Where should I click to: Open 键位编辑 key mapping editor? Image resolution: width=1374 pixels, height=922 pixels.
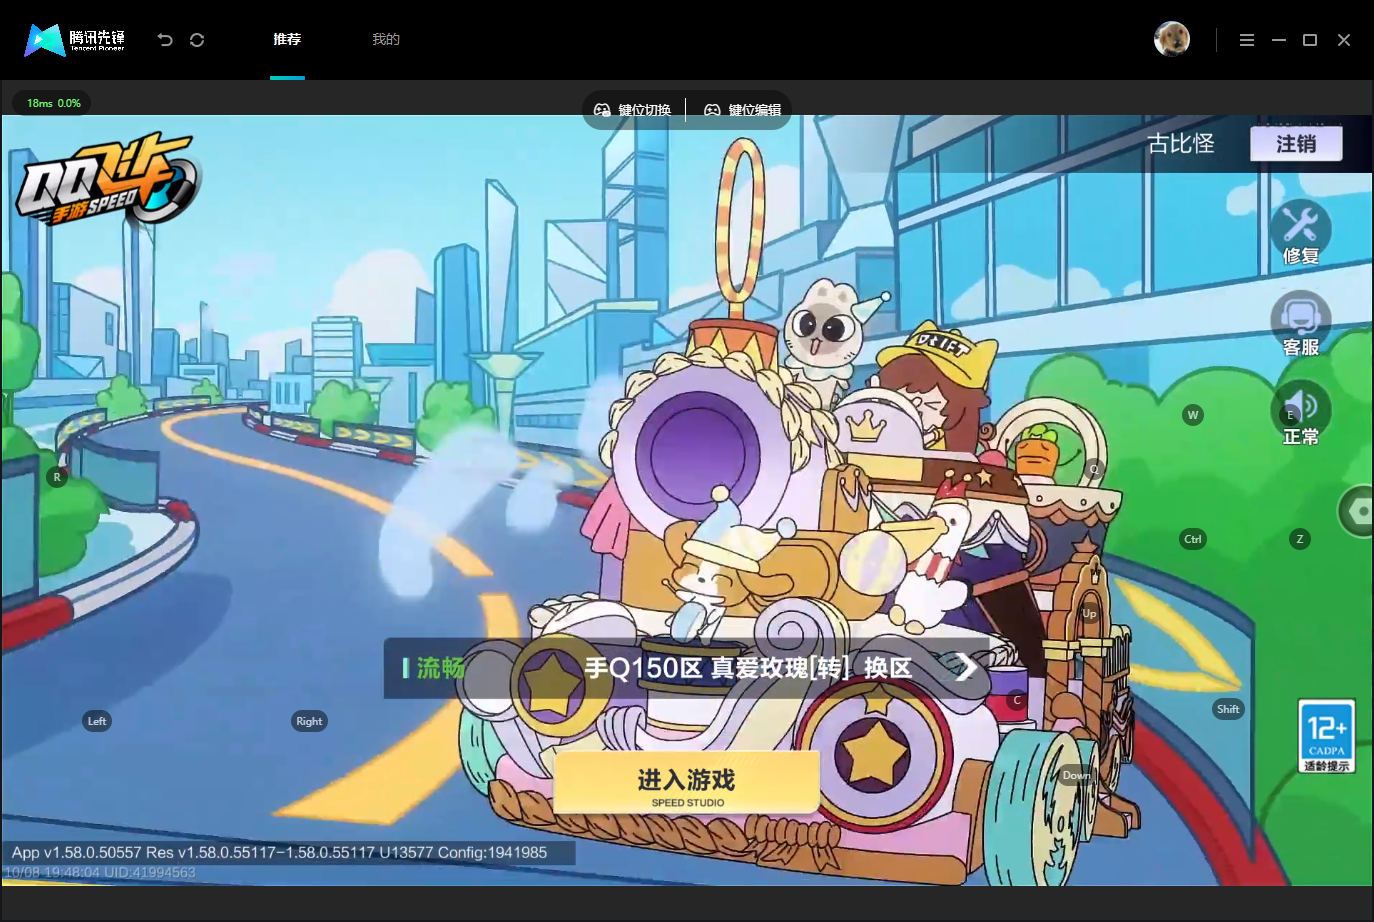[743, 110]
